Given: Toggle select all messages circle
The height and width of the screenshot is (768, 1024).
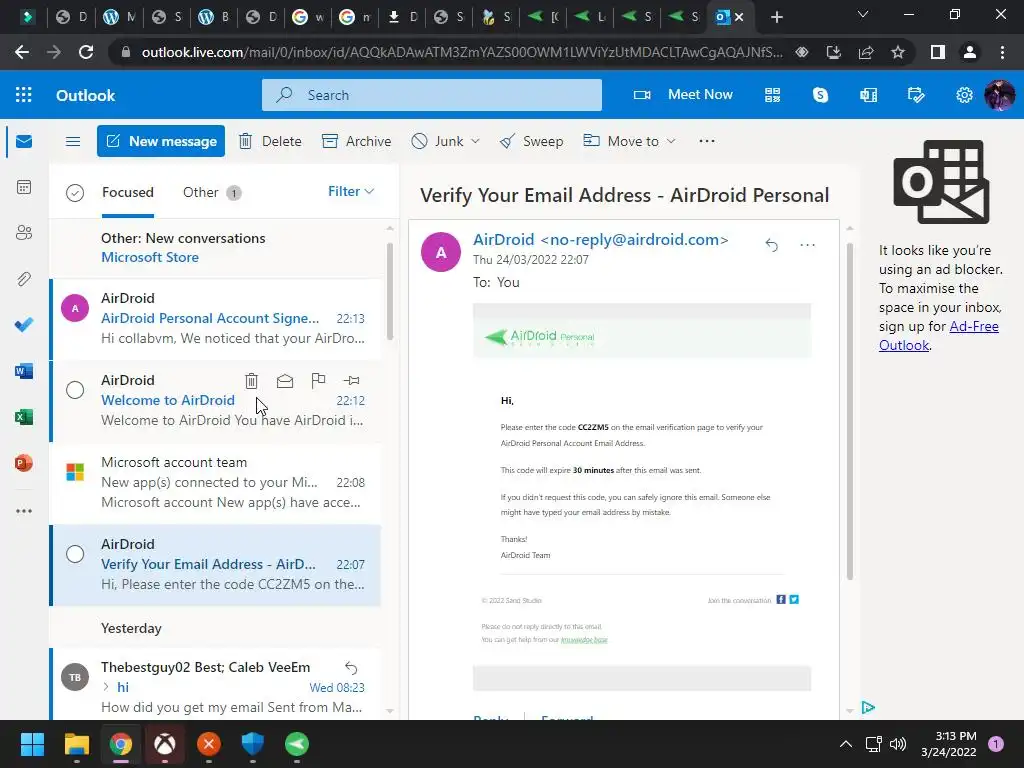Looking at the screenshot, I should (x=75, y=193).
